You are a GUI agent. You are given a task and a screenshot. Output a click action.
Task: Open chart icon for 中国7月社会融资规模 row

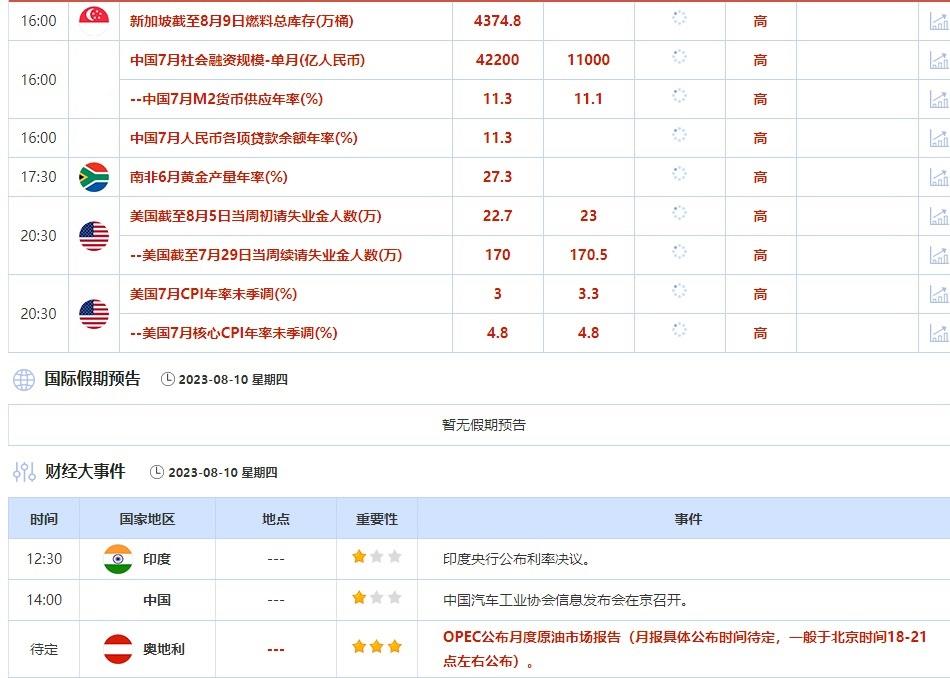coord(940,60)
